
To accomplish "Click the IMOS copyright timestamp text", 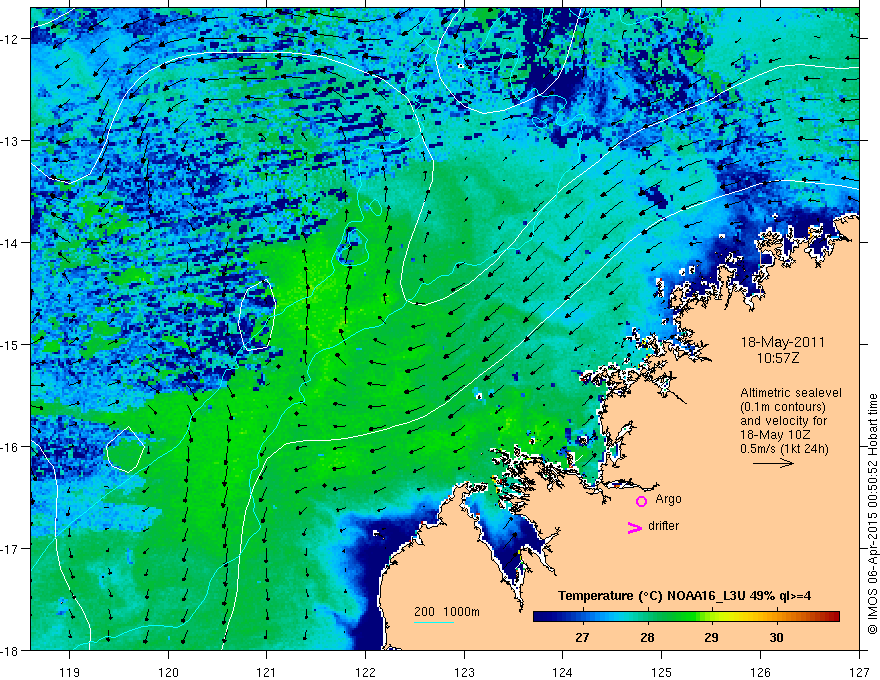I will [873, 513].
